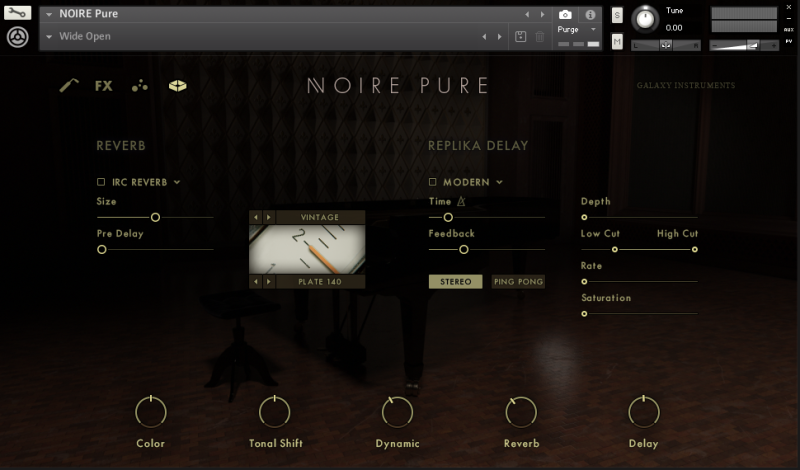Viewport: 800px width, 470px height.
Task: Click the Tonal Shift knob
Action: click(x=274, y=412)
